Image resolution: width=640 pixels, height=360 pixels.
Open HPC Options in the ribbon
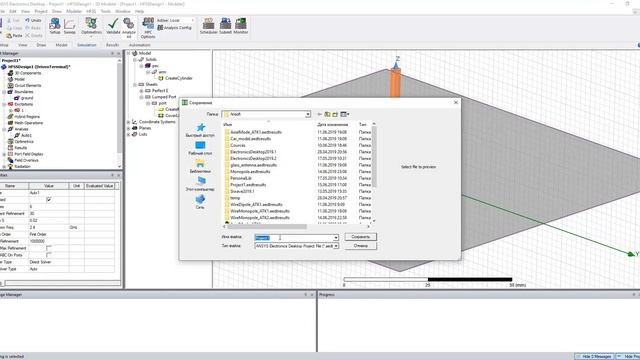(148, 27)
